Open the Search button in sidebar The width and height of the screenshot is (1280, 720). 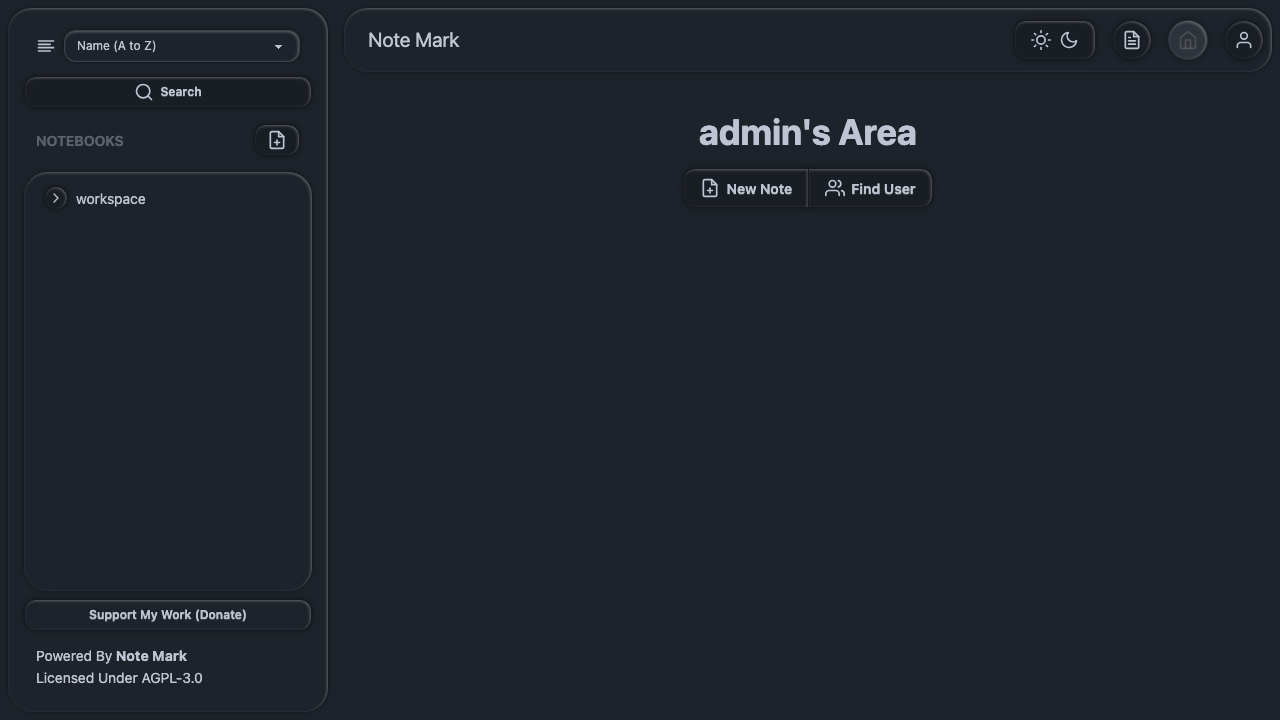tap(168, 92)
